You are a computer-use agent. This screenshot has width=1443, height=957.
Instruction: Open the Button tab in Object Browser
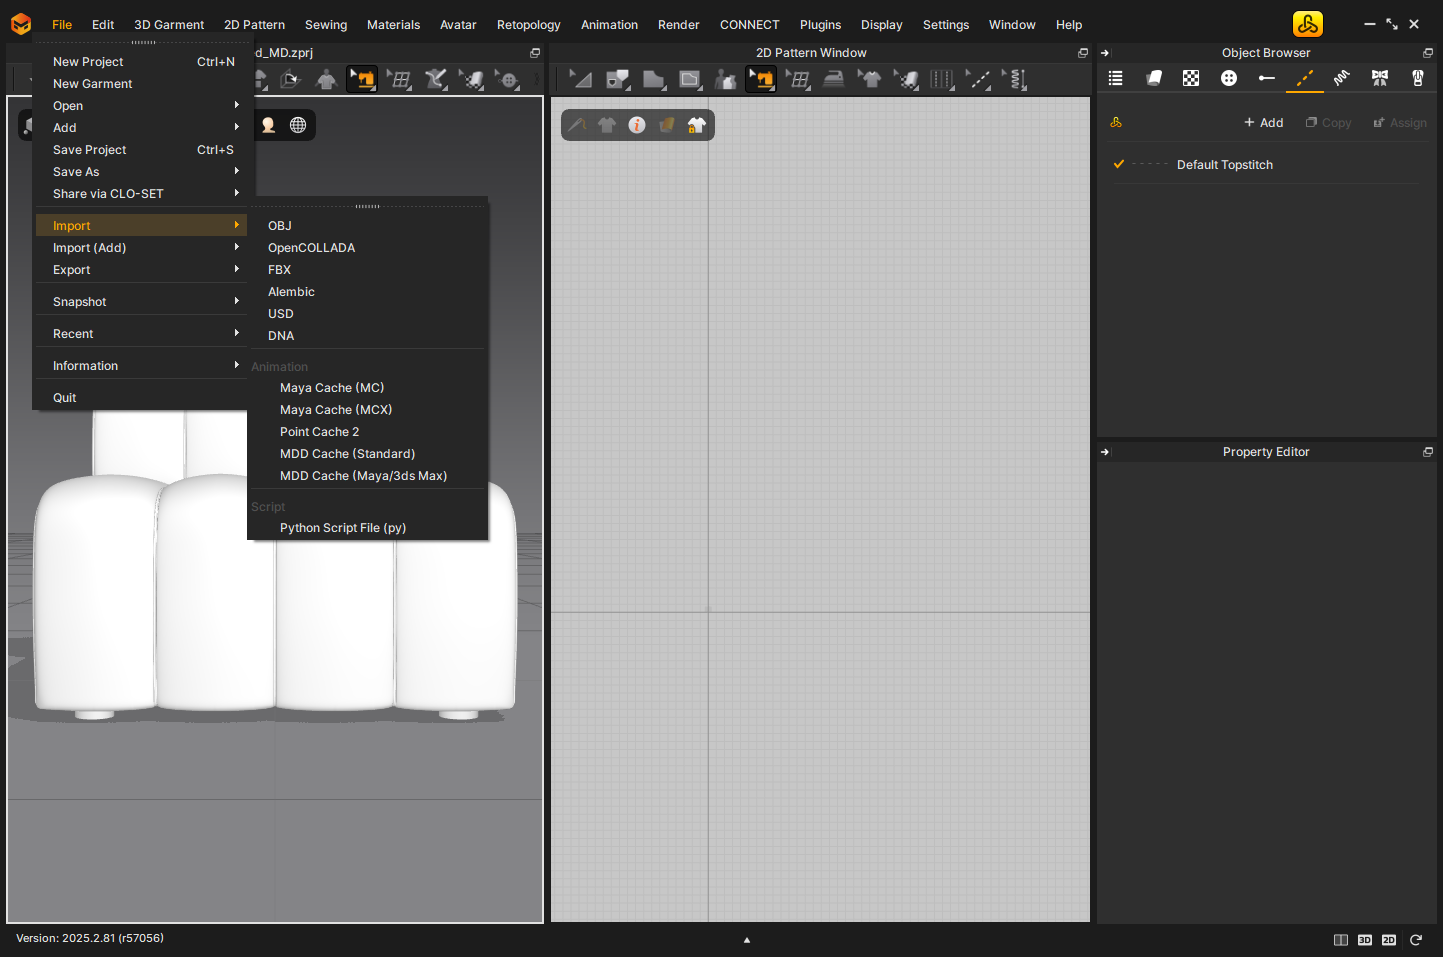pos(1229,78)
